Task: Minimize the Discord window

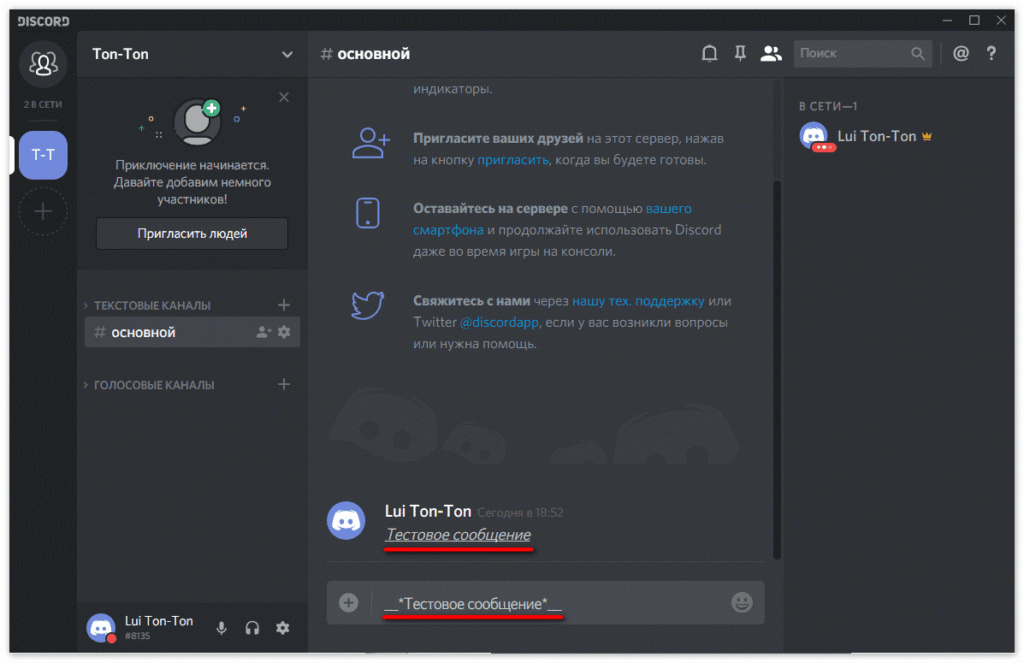Action: click(947, 20)
